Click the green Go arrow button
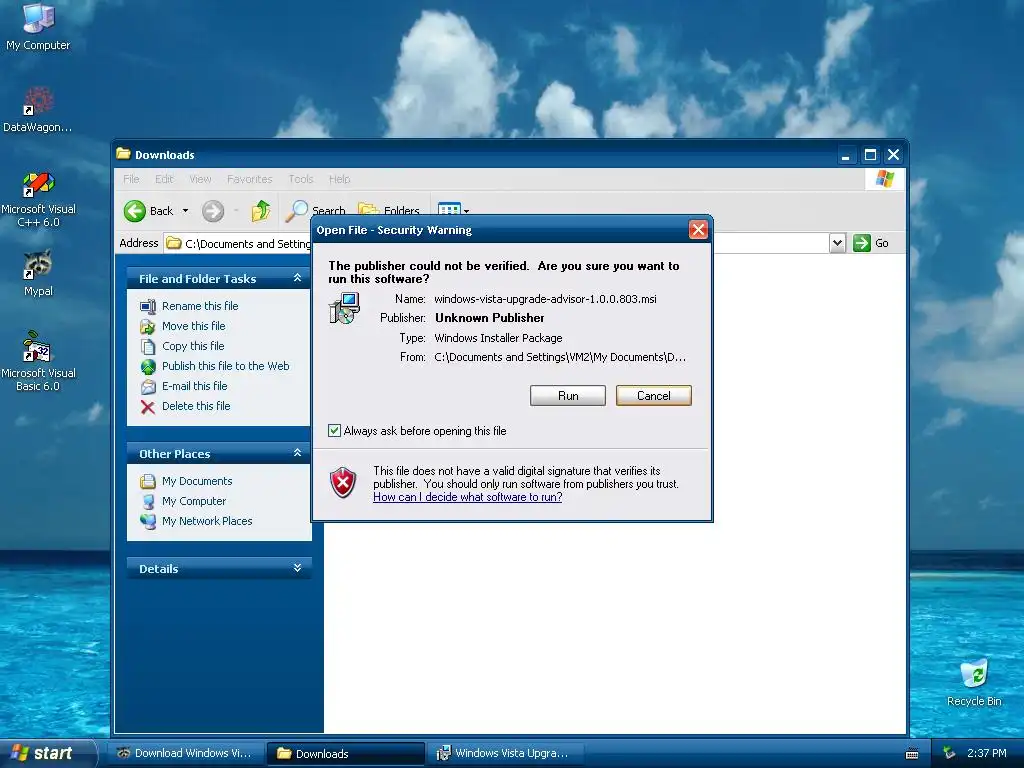The height and width of the screenshot is (768, 1024). (862, 243)
